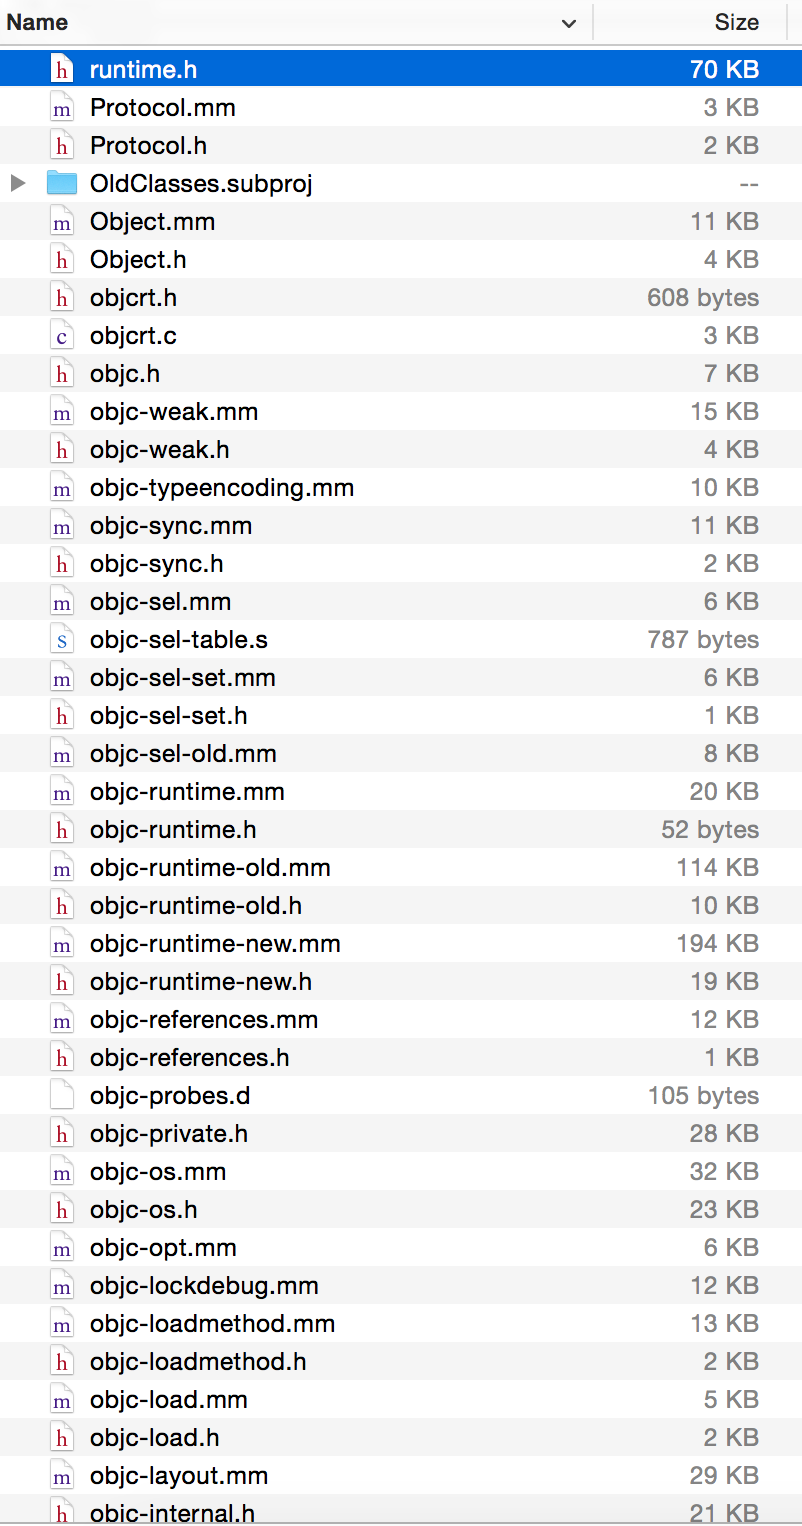Click the blank objc-probes.d file icon
Viewport: 802px width, 1526px height.
pos(62,1096)
